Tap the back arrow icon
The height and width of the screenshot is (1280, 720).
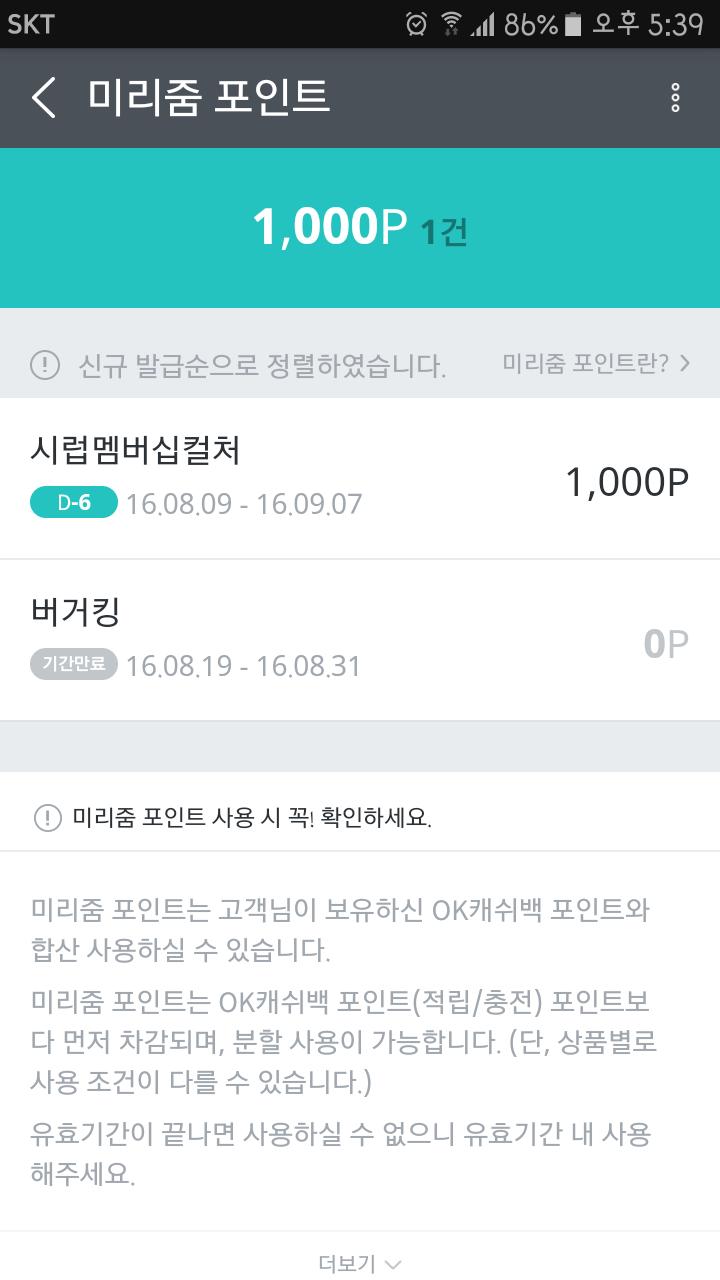pos(44,98)
